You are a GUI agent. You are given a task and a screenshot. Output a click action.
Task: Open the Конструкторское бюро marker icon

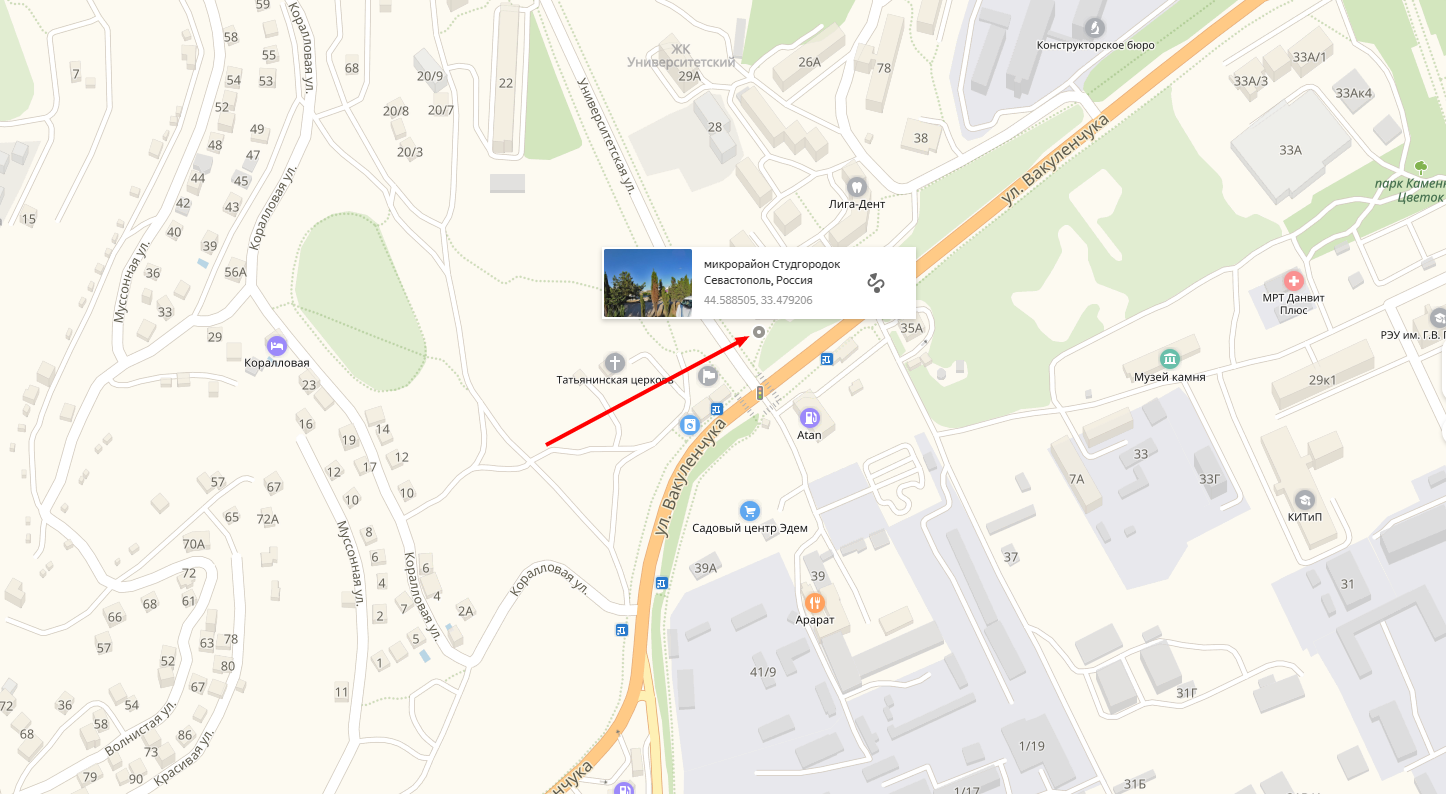(1095, 27)
